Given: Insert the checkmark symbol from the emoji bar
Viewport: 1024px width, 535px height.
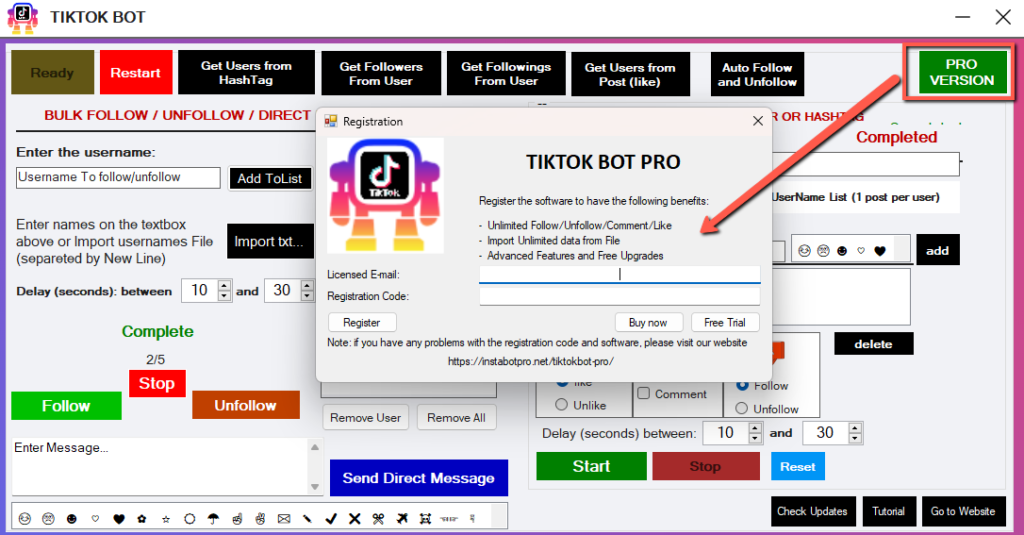Looking at the screenshot, I should [330, 519].
